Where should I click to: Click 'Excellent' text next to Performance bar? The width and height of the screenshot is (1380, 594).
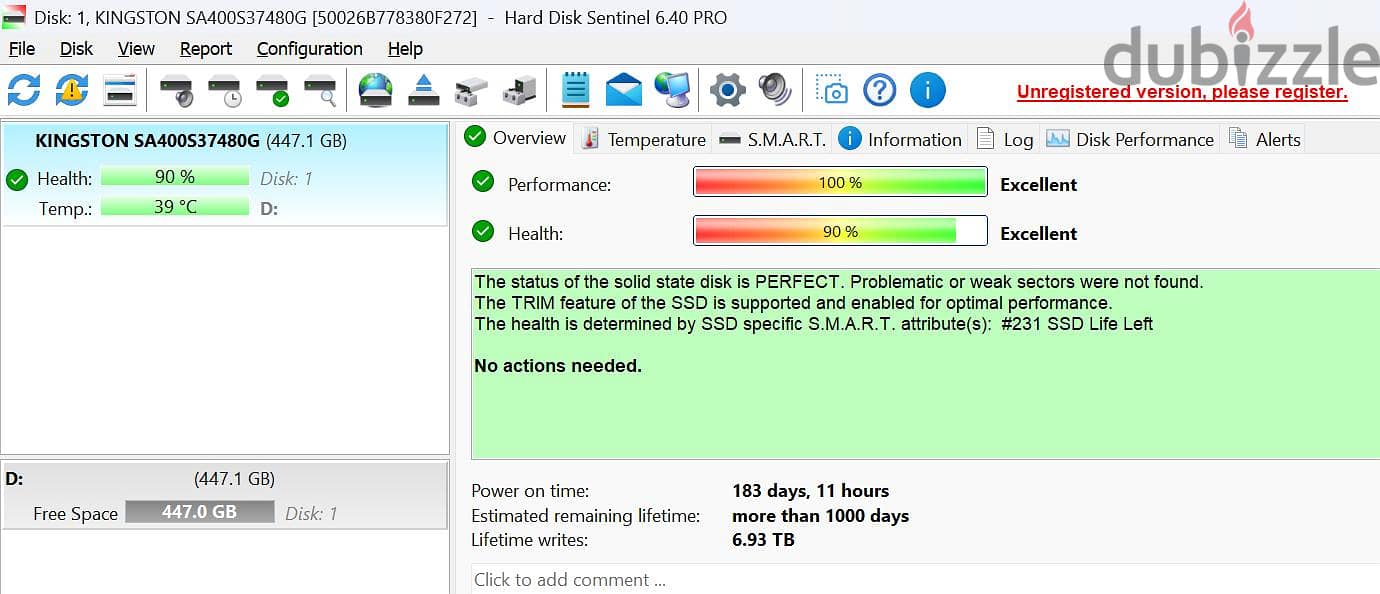1038,184
